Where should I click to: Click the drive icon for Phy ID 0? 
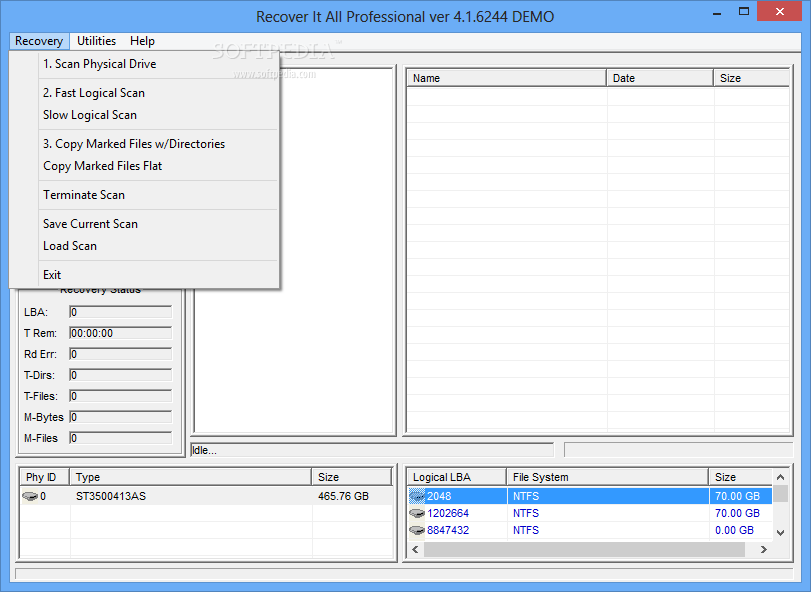point(30,496)
